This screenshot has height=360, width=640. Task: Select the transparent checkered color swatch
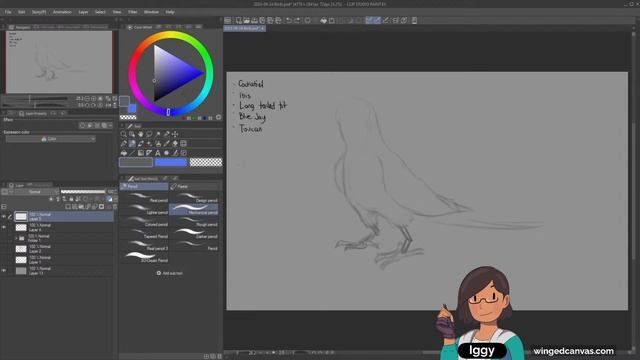206,162
